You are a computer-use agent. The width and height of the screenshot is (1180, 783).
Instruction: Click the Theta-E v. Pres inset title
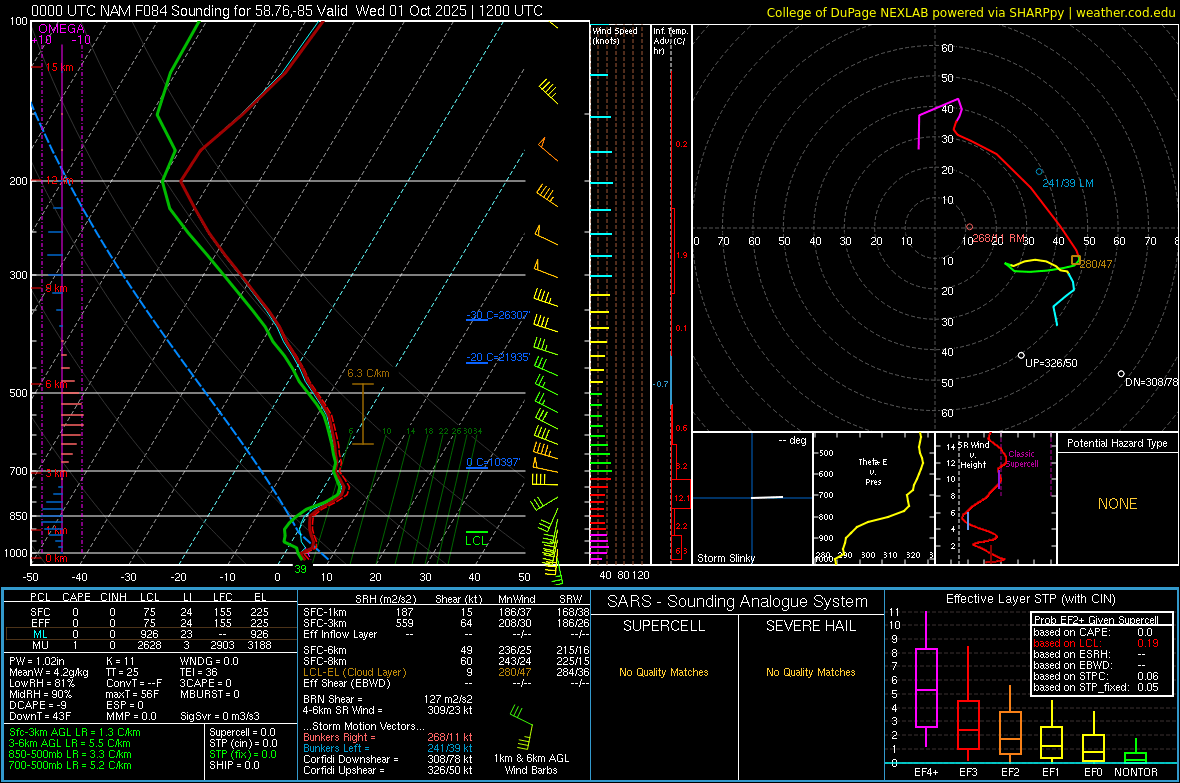coord(873,471)
